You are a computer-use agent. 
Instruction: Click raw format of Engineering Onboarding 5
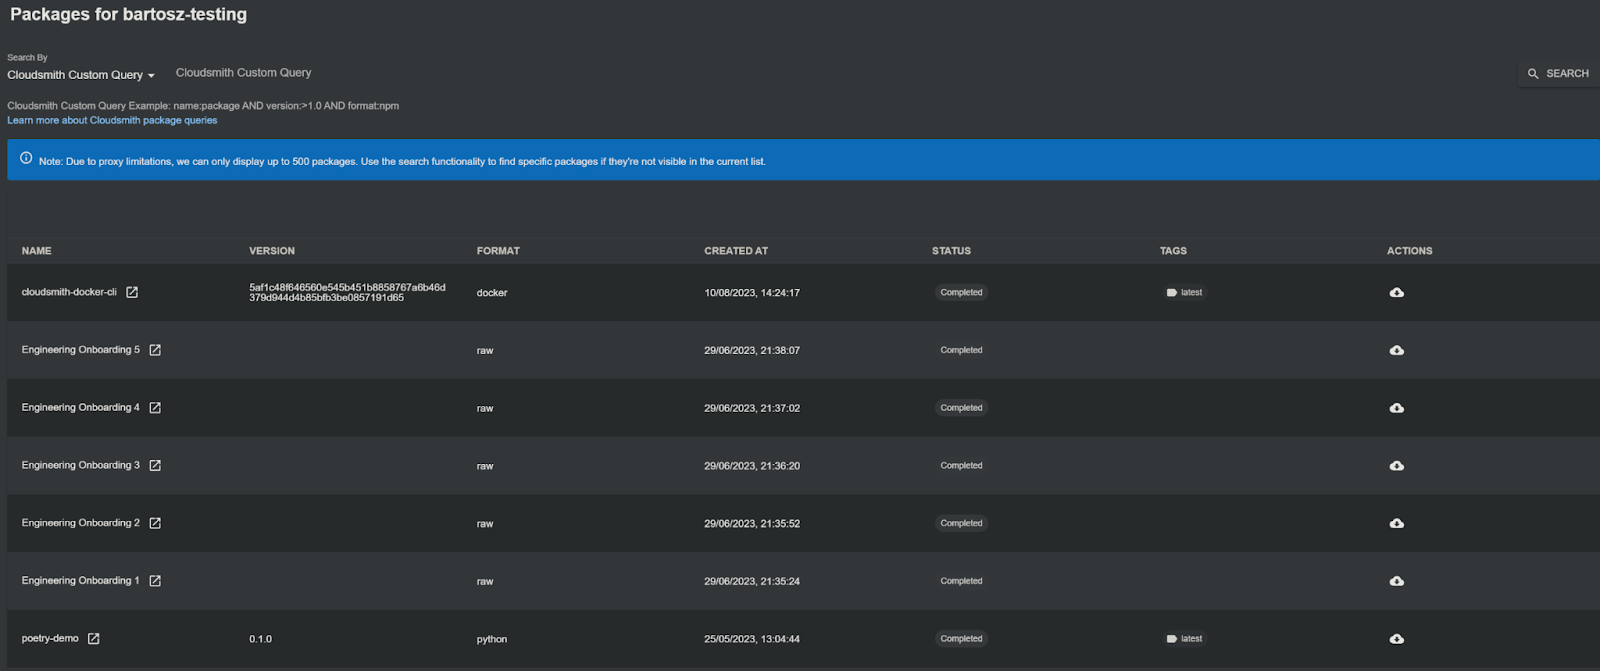coord(485,351)
